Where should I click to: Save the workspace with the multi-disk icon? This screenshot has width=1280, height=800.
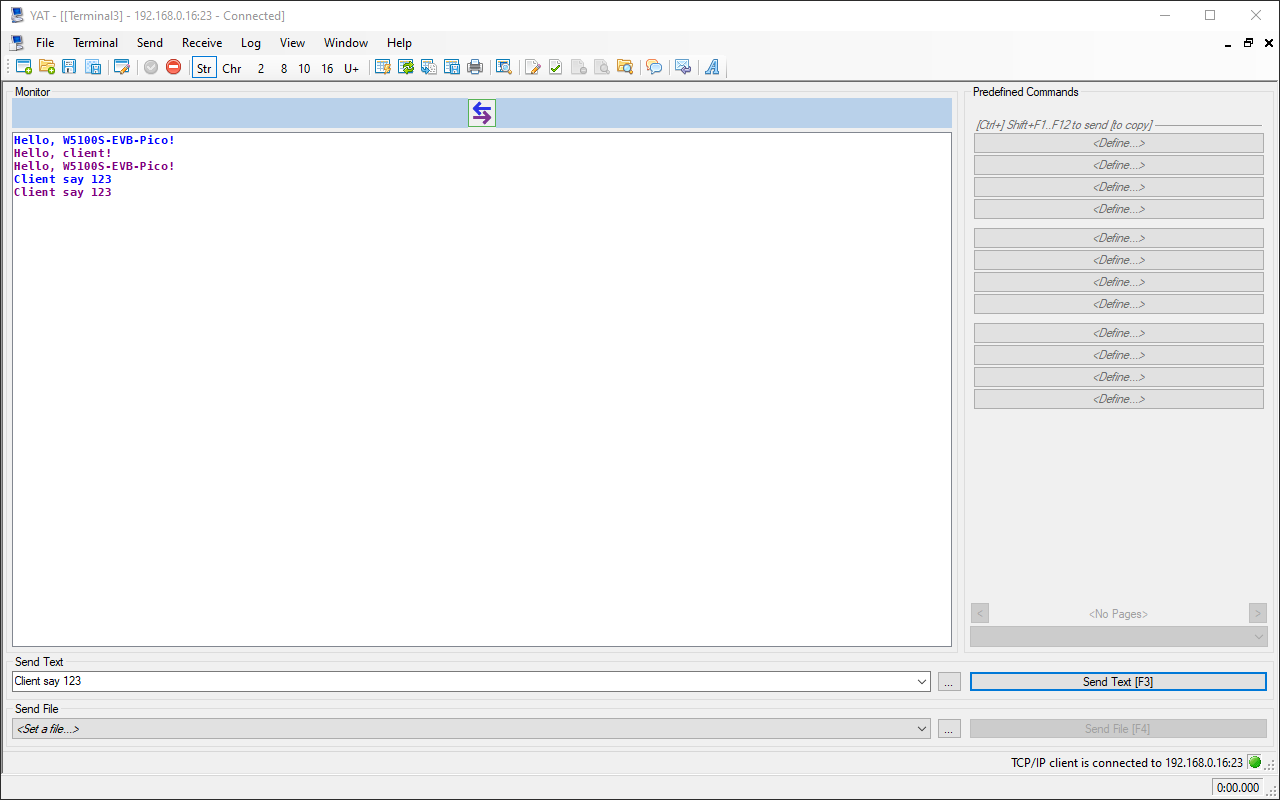pyautogui.click(x=93, y=68)
